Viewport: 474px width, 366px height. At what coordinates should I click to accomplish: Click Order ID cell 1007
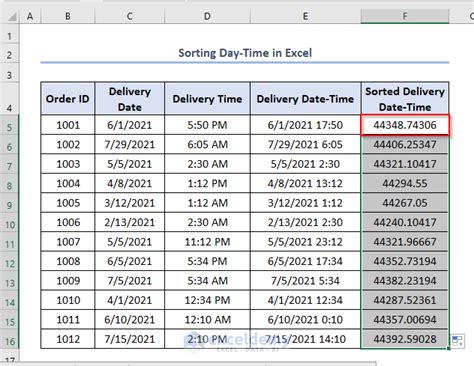(x=68, y=242)
